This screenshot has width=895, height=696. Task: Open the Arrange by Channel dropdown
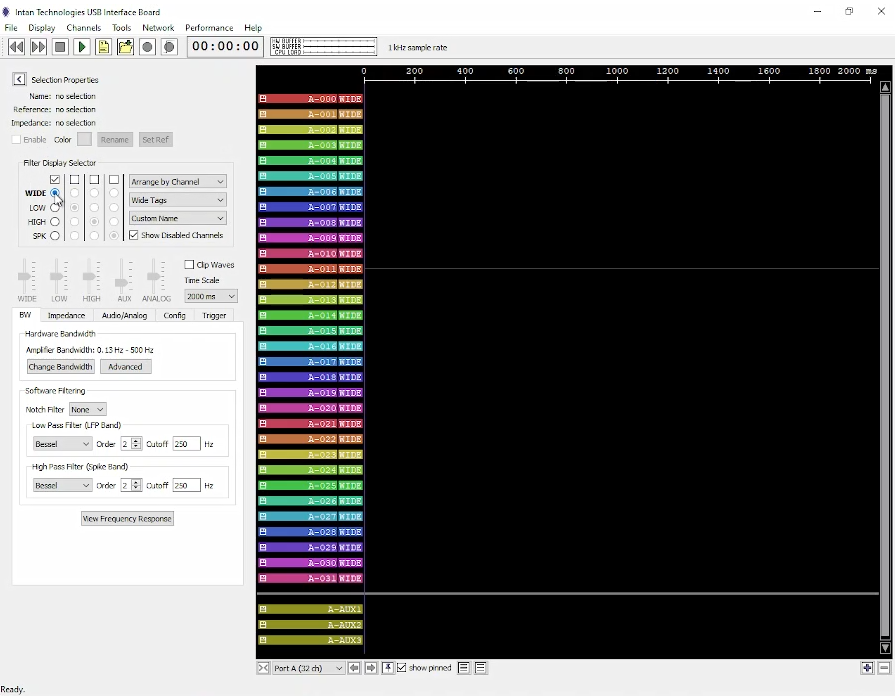pos(178,182)
